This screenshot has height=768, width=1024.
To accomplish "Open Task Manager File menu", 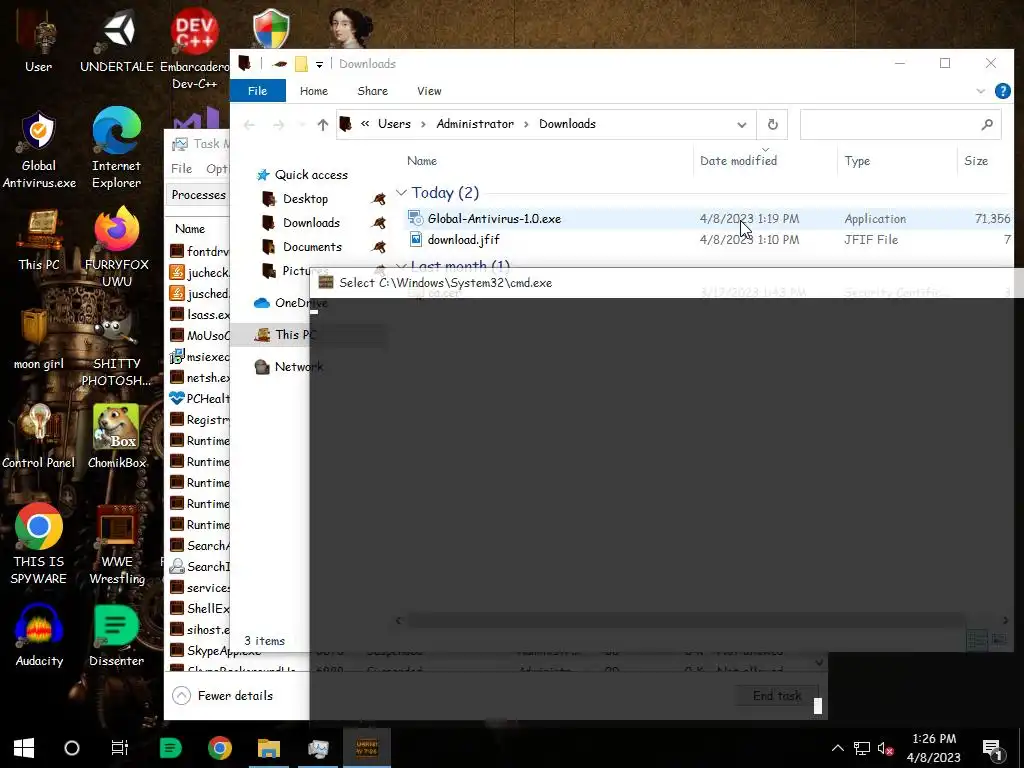I will 182,168.
